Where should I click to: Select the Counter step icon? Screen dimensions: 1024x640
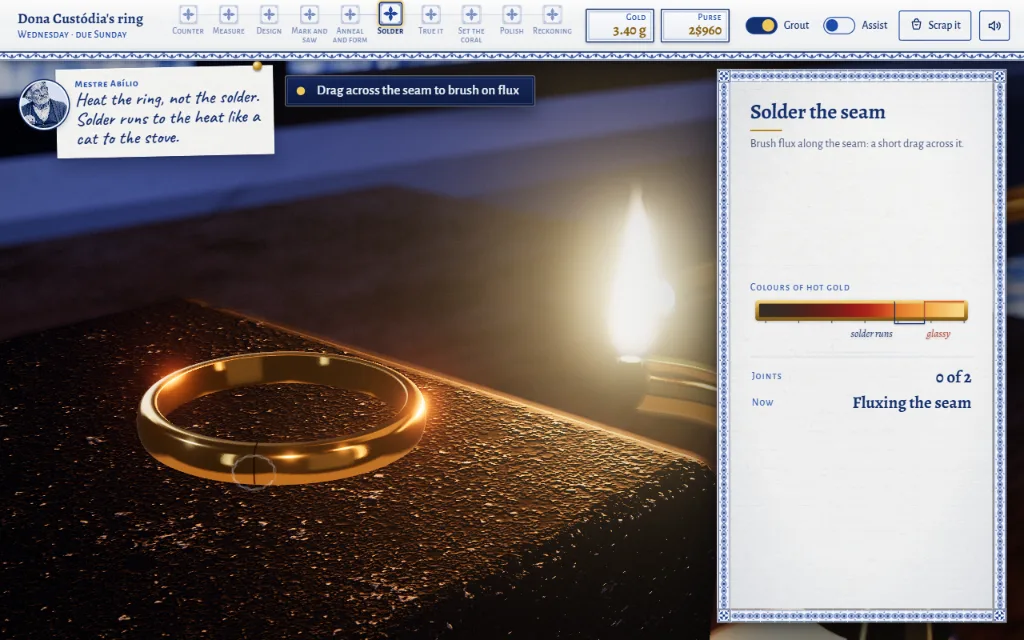pyautogui.click(x=188, y=14)
